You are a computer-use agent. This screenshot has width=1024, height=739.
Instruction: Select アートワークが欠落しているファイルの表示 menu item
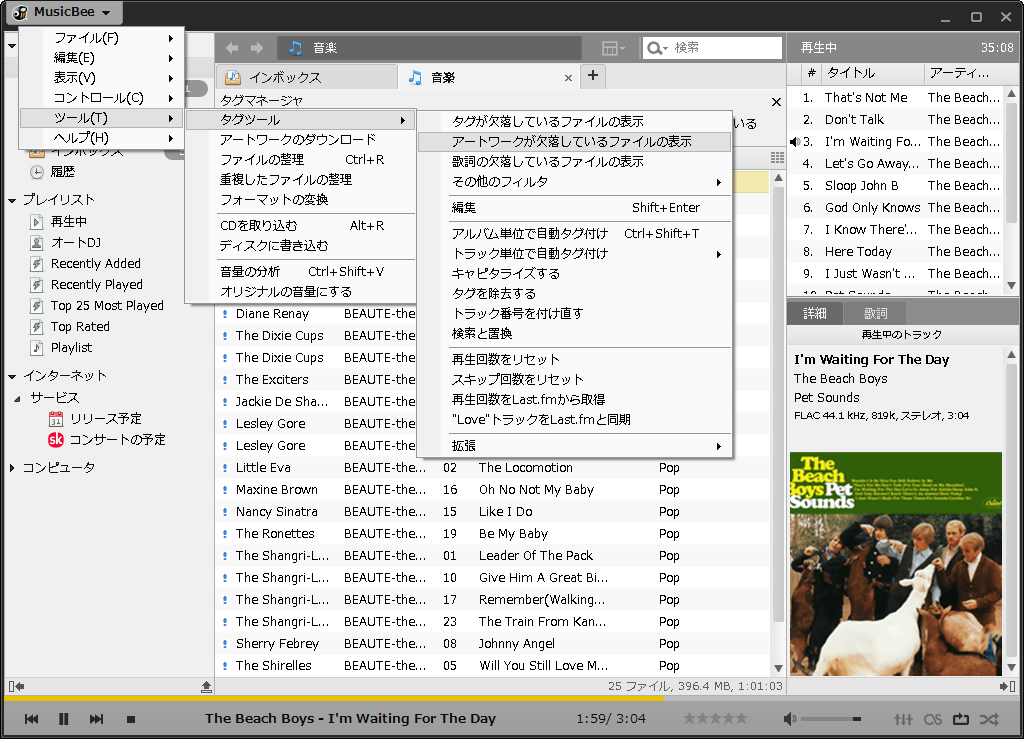pos(571,141)
